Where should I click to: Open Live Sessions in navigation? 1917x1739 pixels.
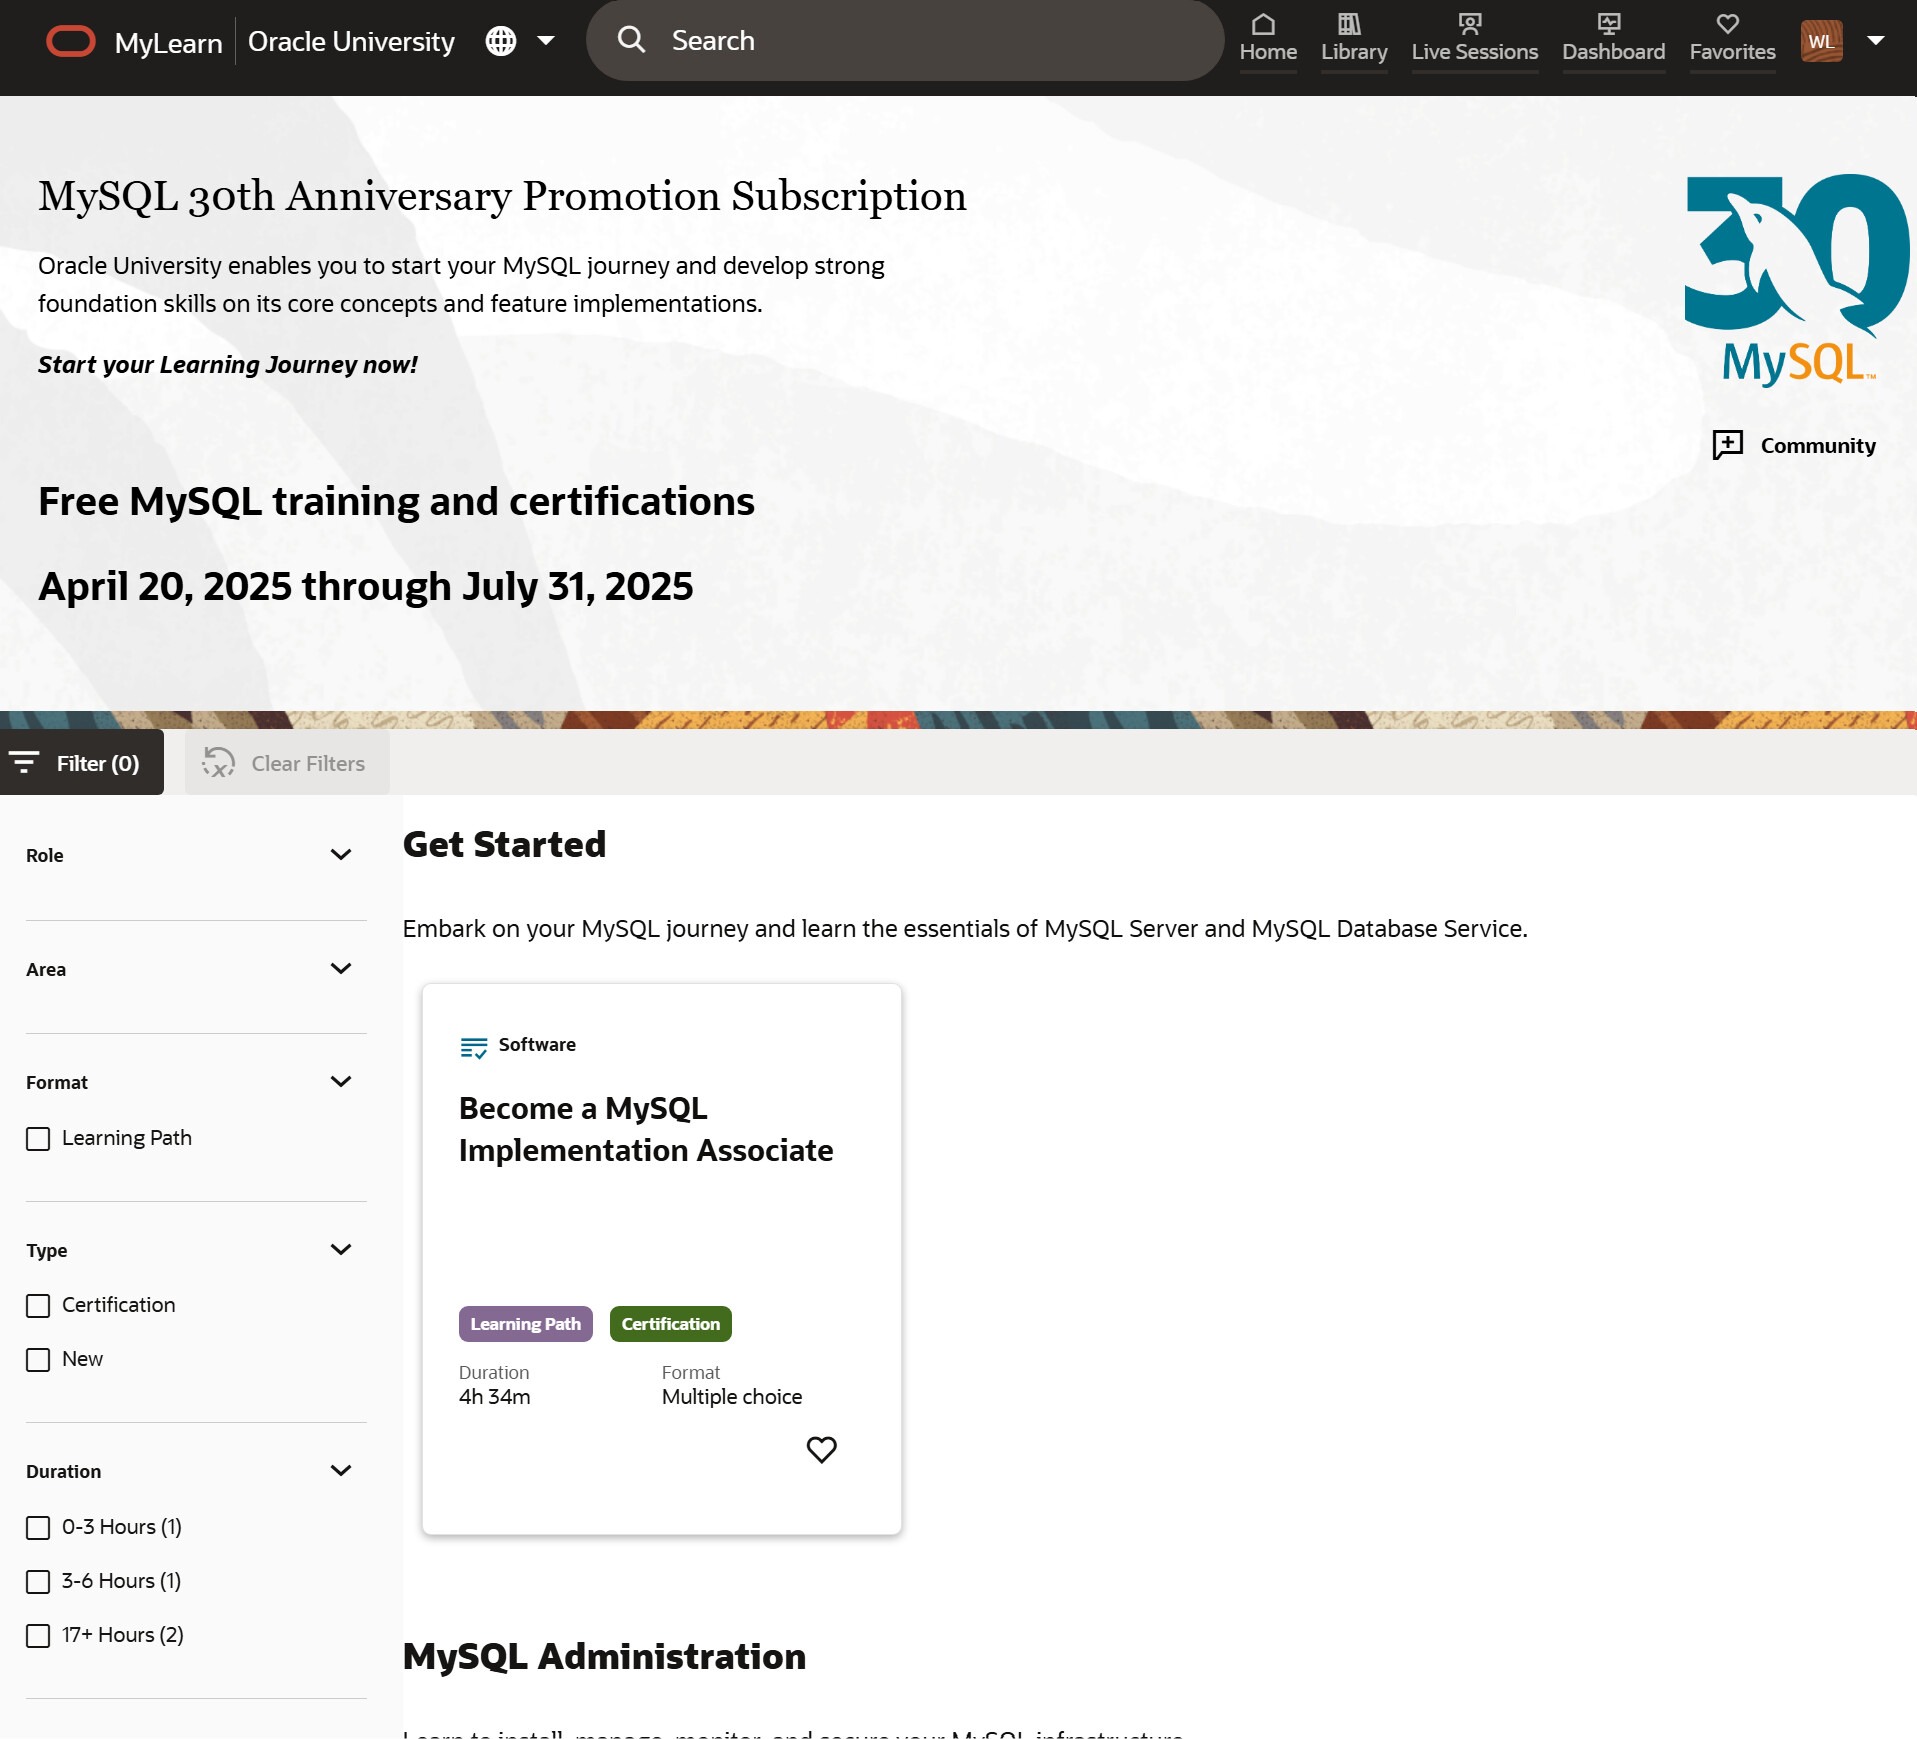[1474, 39]
